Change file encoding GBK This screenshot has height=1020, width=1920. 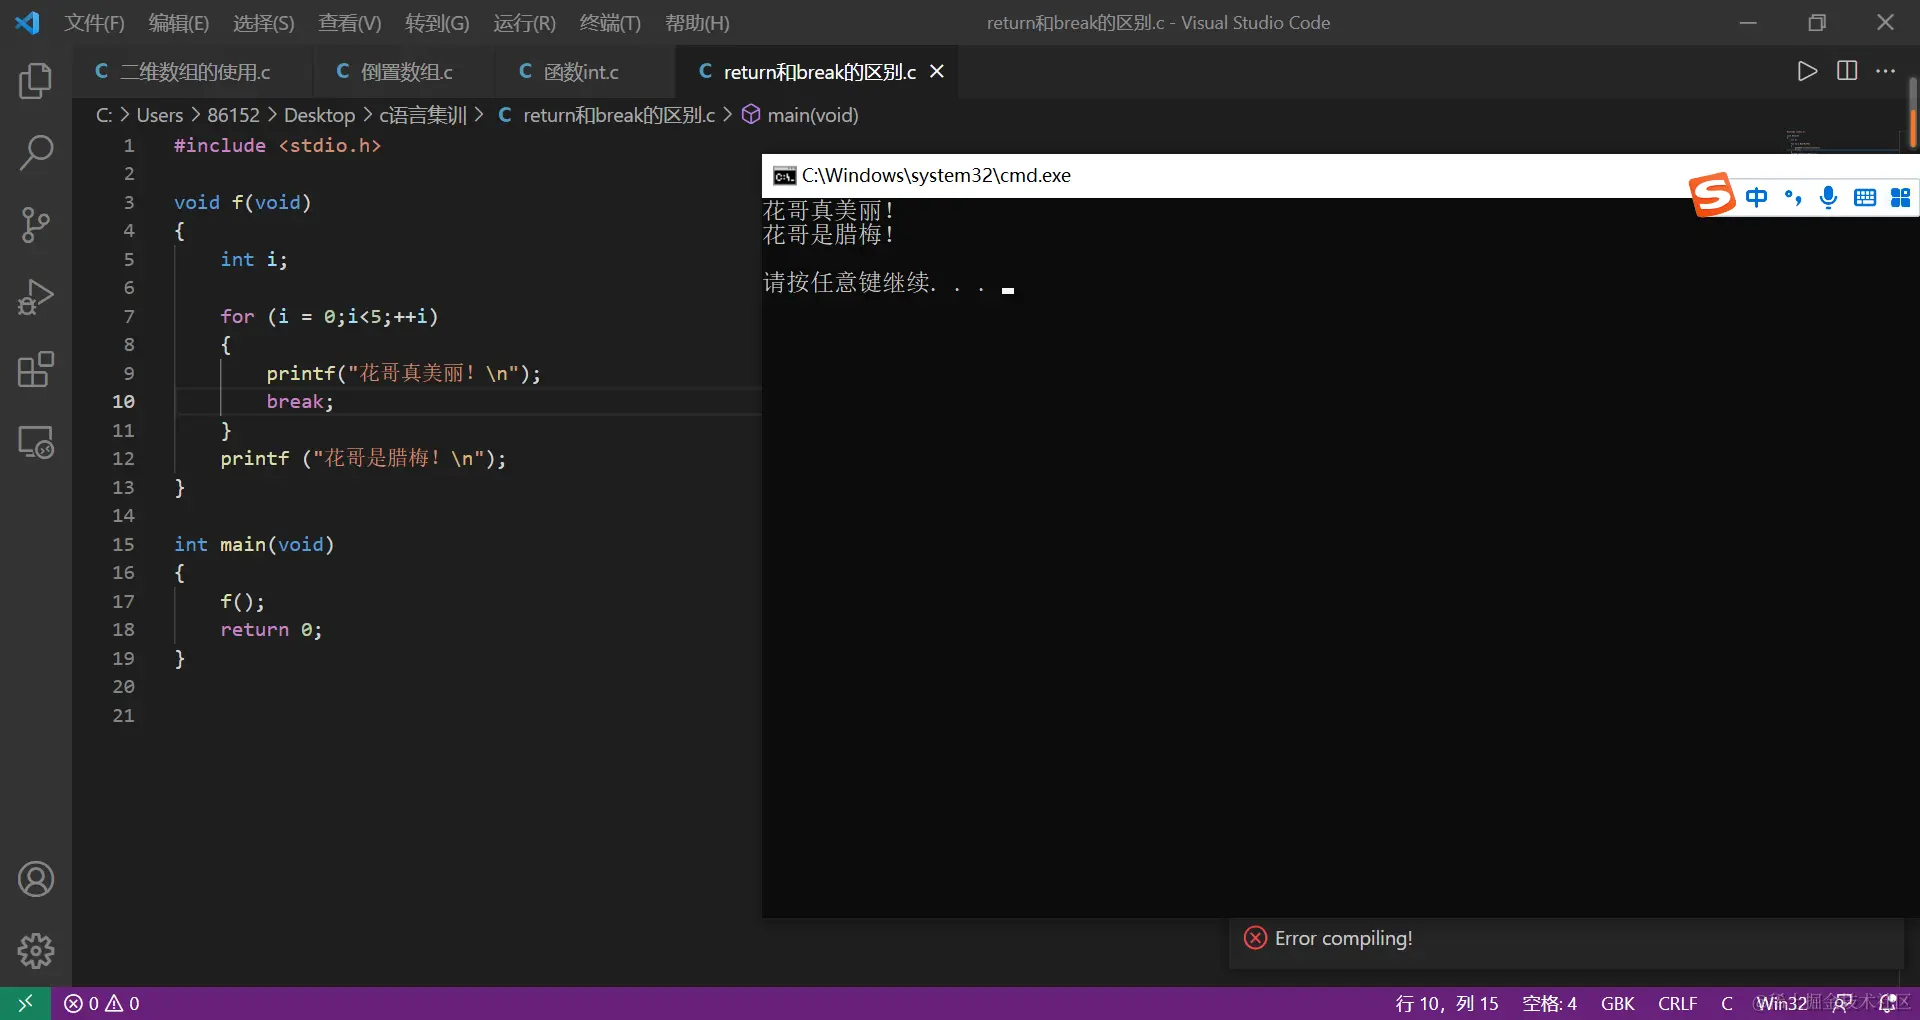[x=1617, y=1003]
